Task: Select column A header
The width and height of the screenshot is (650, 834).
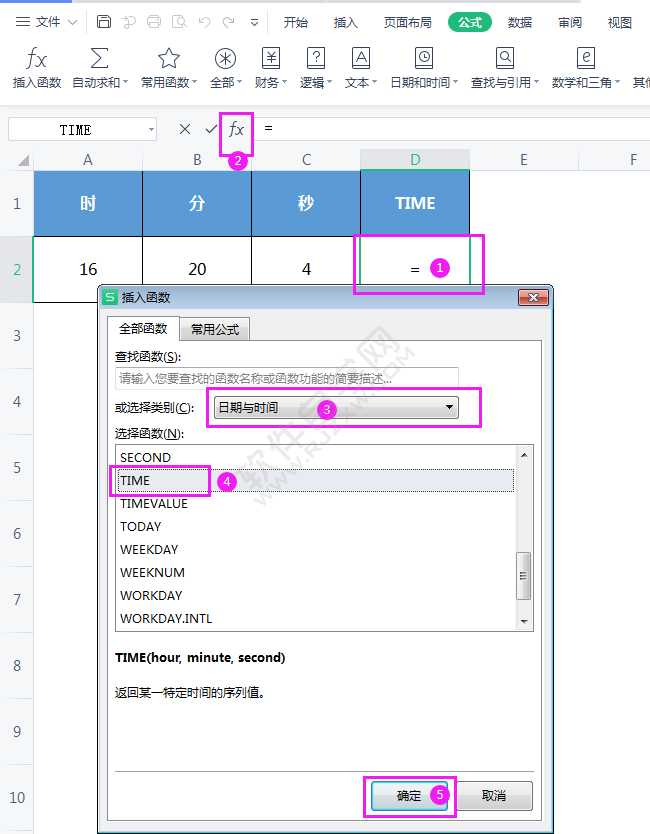Action: click(88, 160)
